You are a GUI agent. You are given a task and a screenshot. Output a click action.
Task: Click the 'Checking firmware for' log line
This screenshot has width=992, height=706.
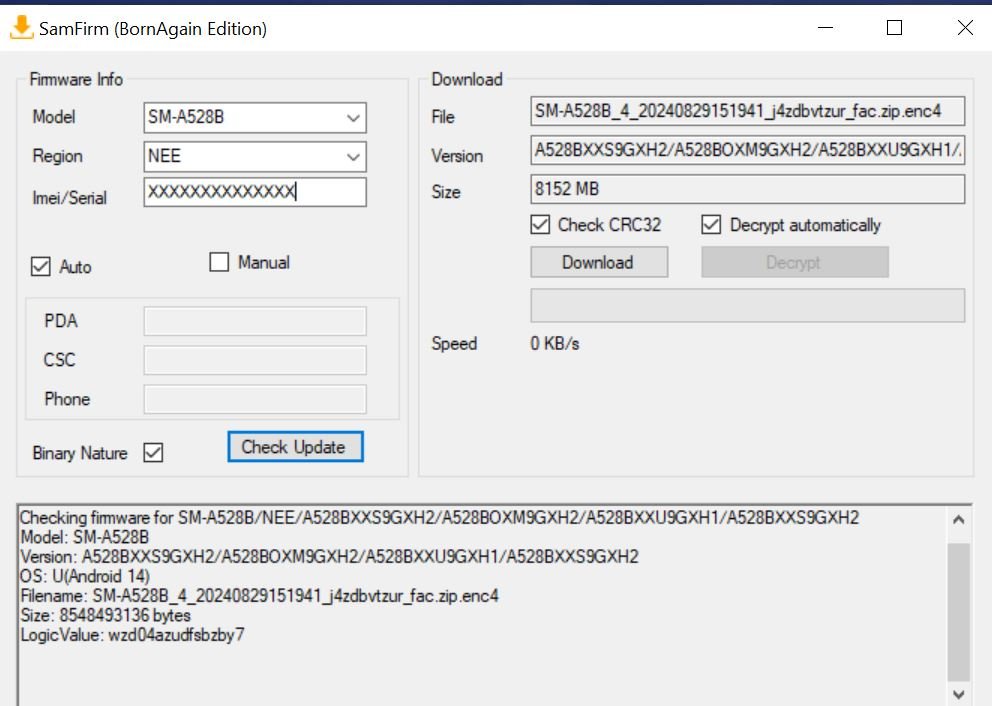coord(440,517)
